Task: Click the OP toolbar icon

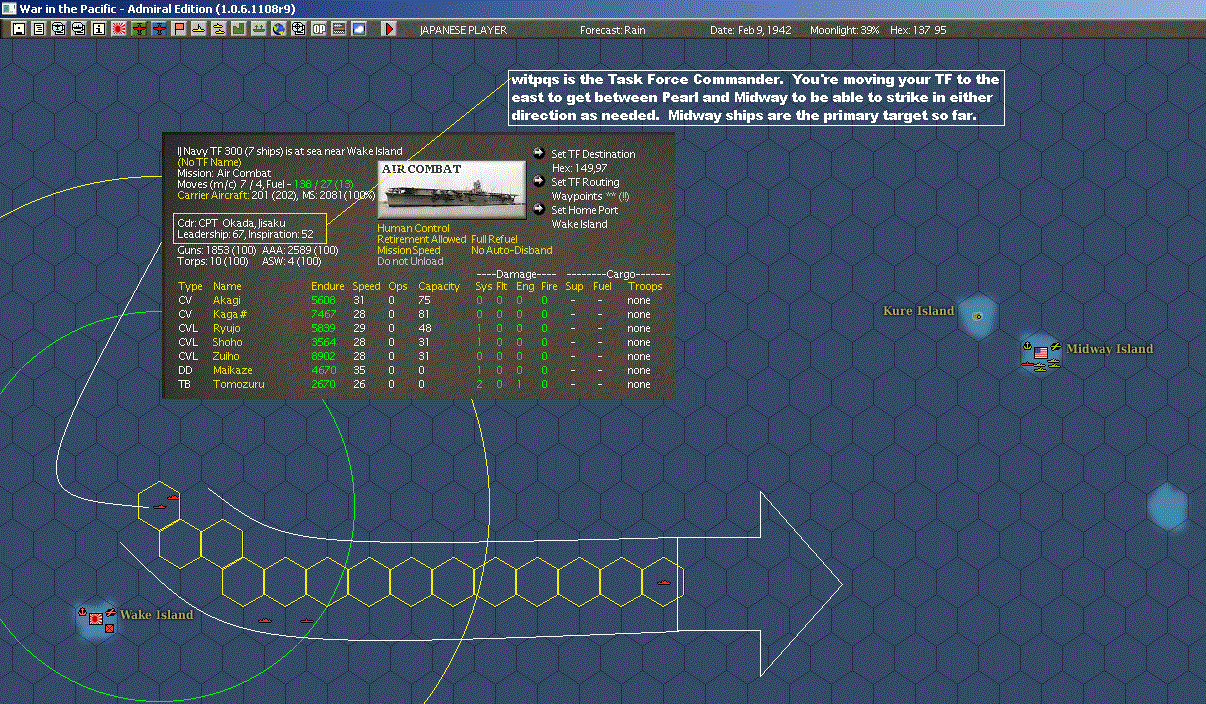Action: tap(318, 29)
